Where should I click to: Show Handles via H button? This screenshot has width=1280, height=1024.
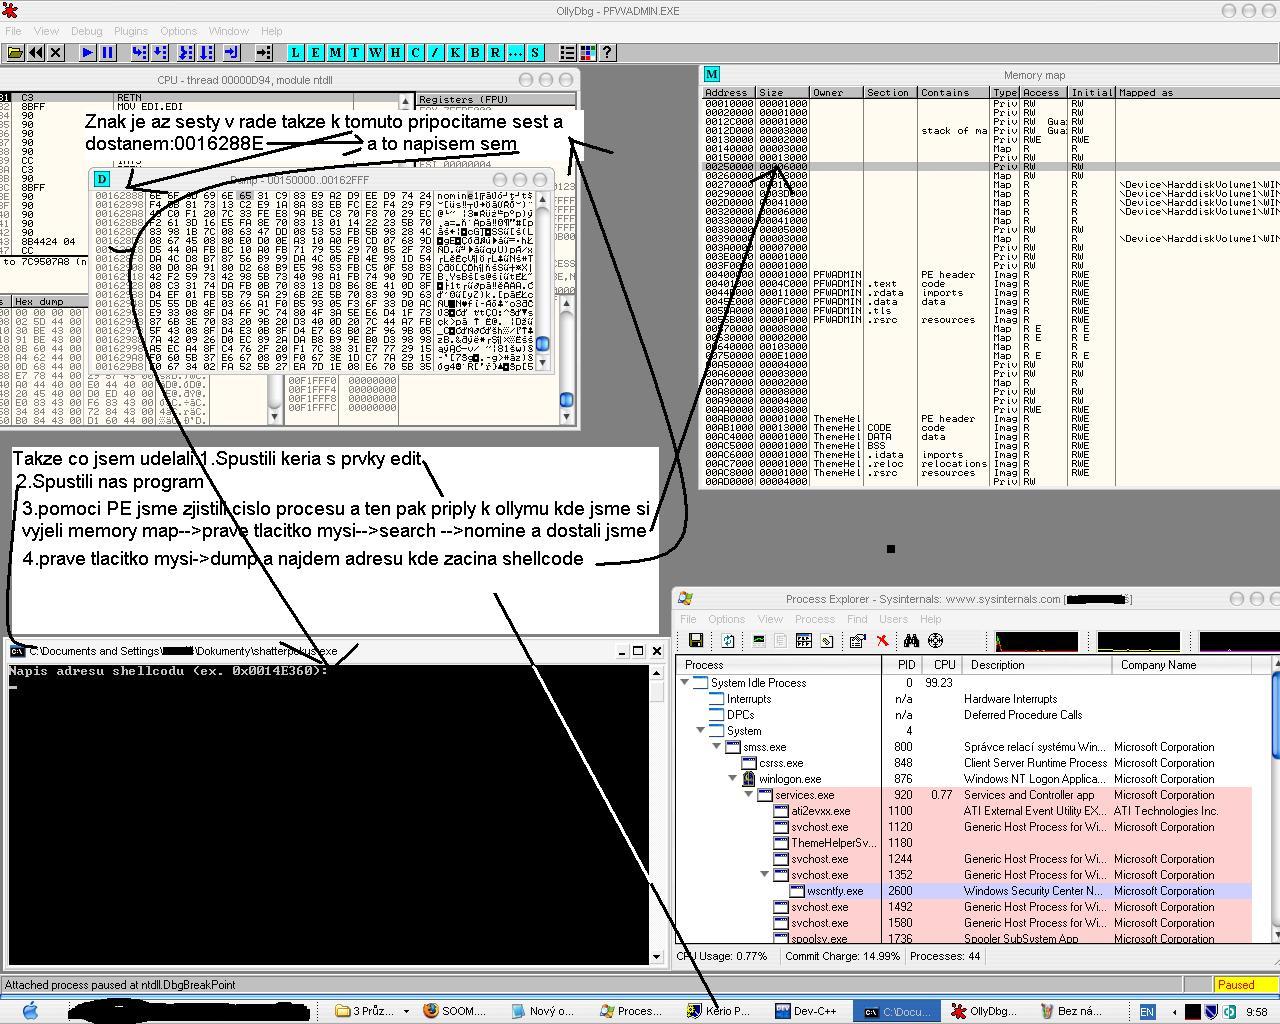click(x=396, y=52)
